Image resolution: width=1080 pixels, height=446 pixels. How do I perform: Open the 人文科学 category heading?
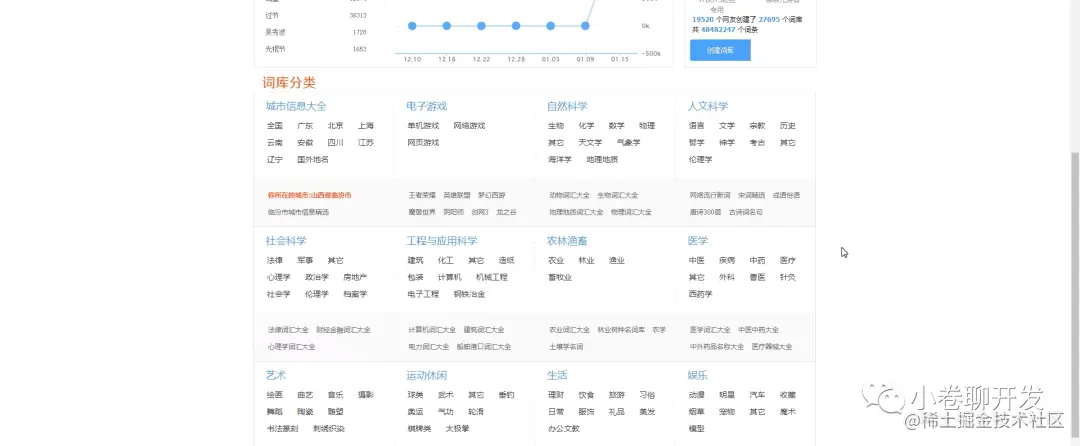(707, 106)
